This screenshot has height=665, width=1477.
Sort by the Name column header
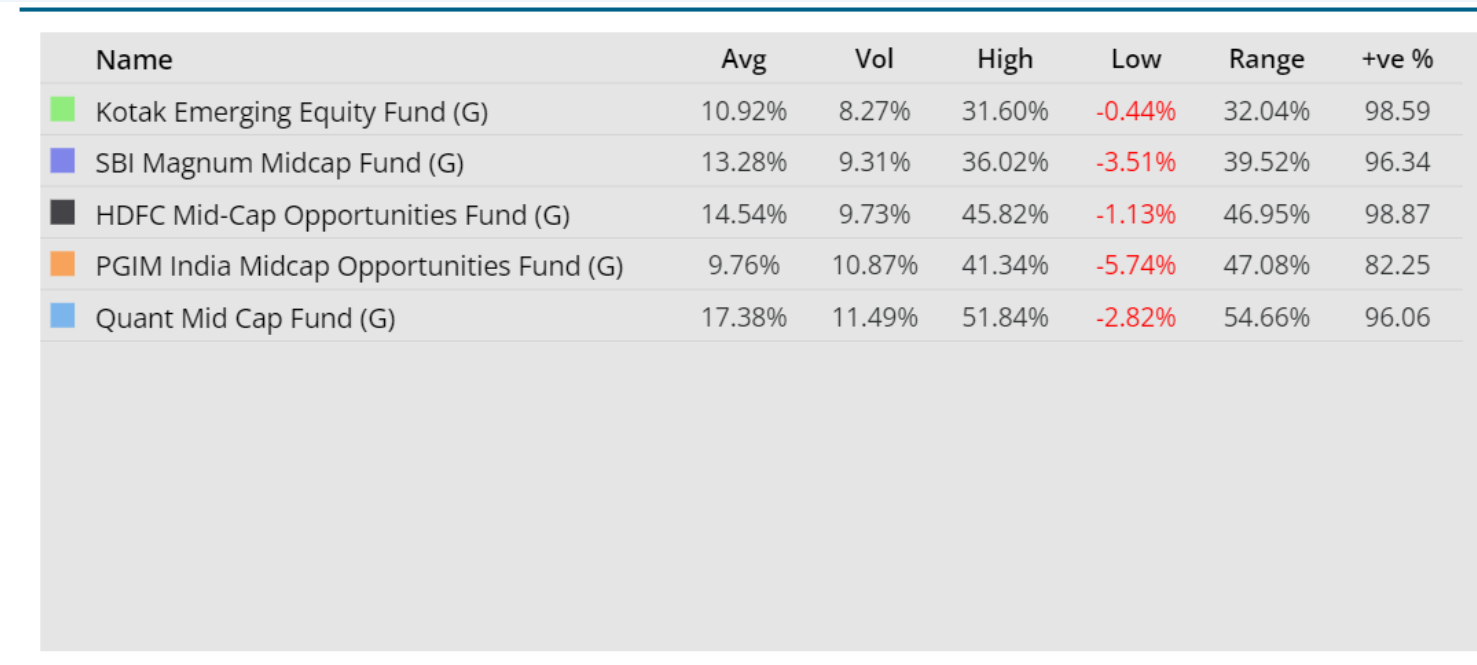134,60
